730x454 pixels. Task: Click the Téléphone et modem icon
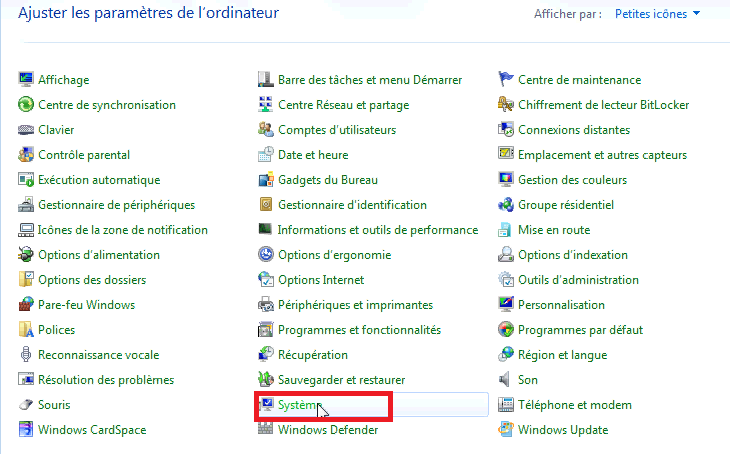(x=506, y=405)
